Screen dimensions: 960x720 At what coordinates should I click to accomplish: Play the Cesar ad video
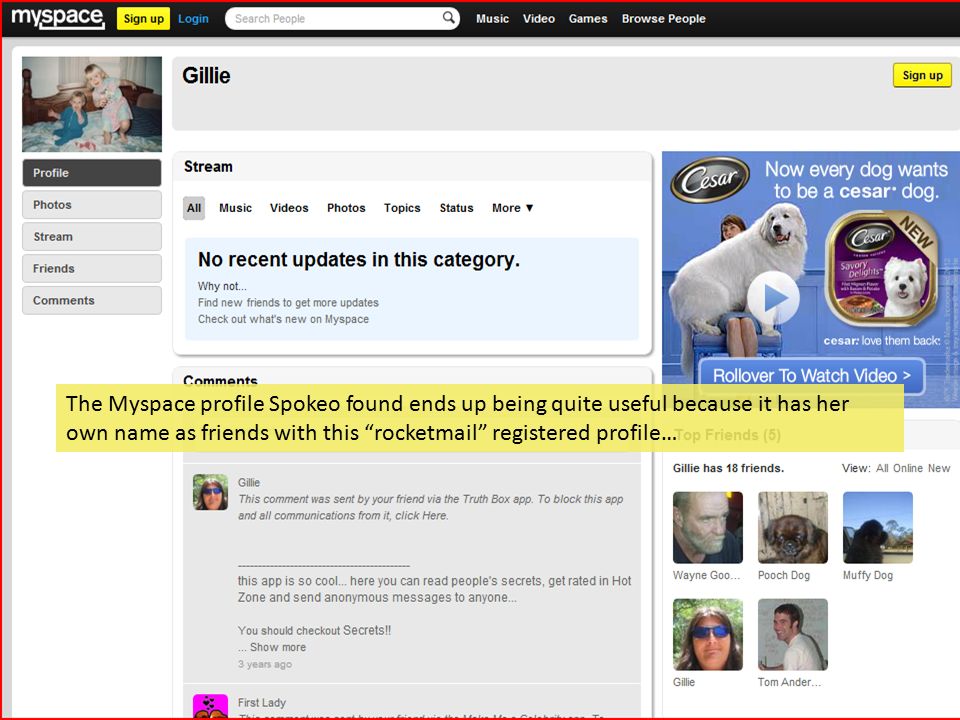coord(773,298)
